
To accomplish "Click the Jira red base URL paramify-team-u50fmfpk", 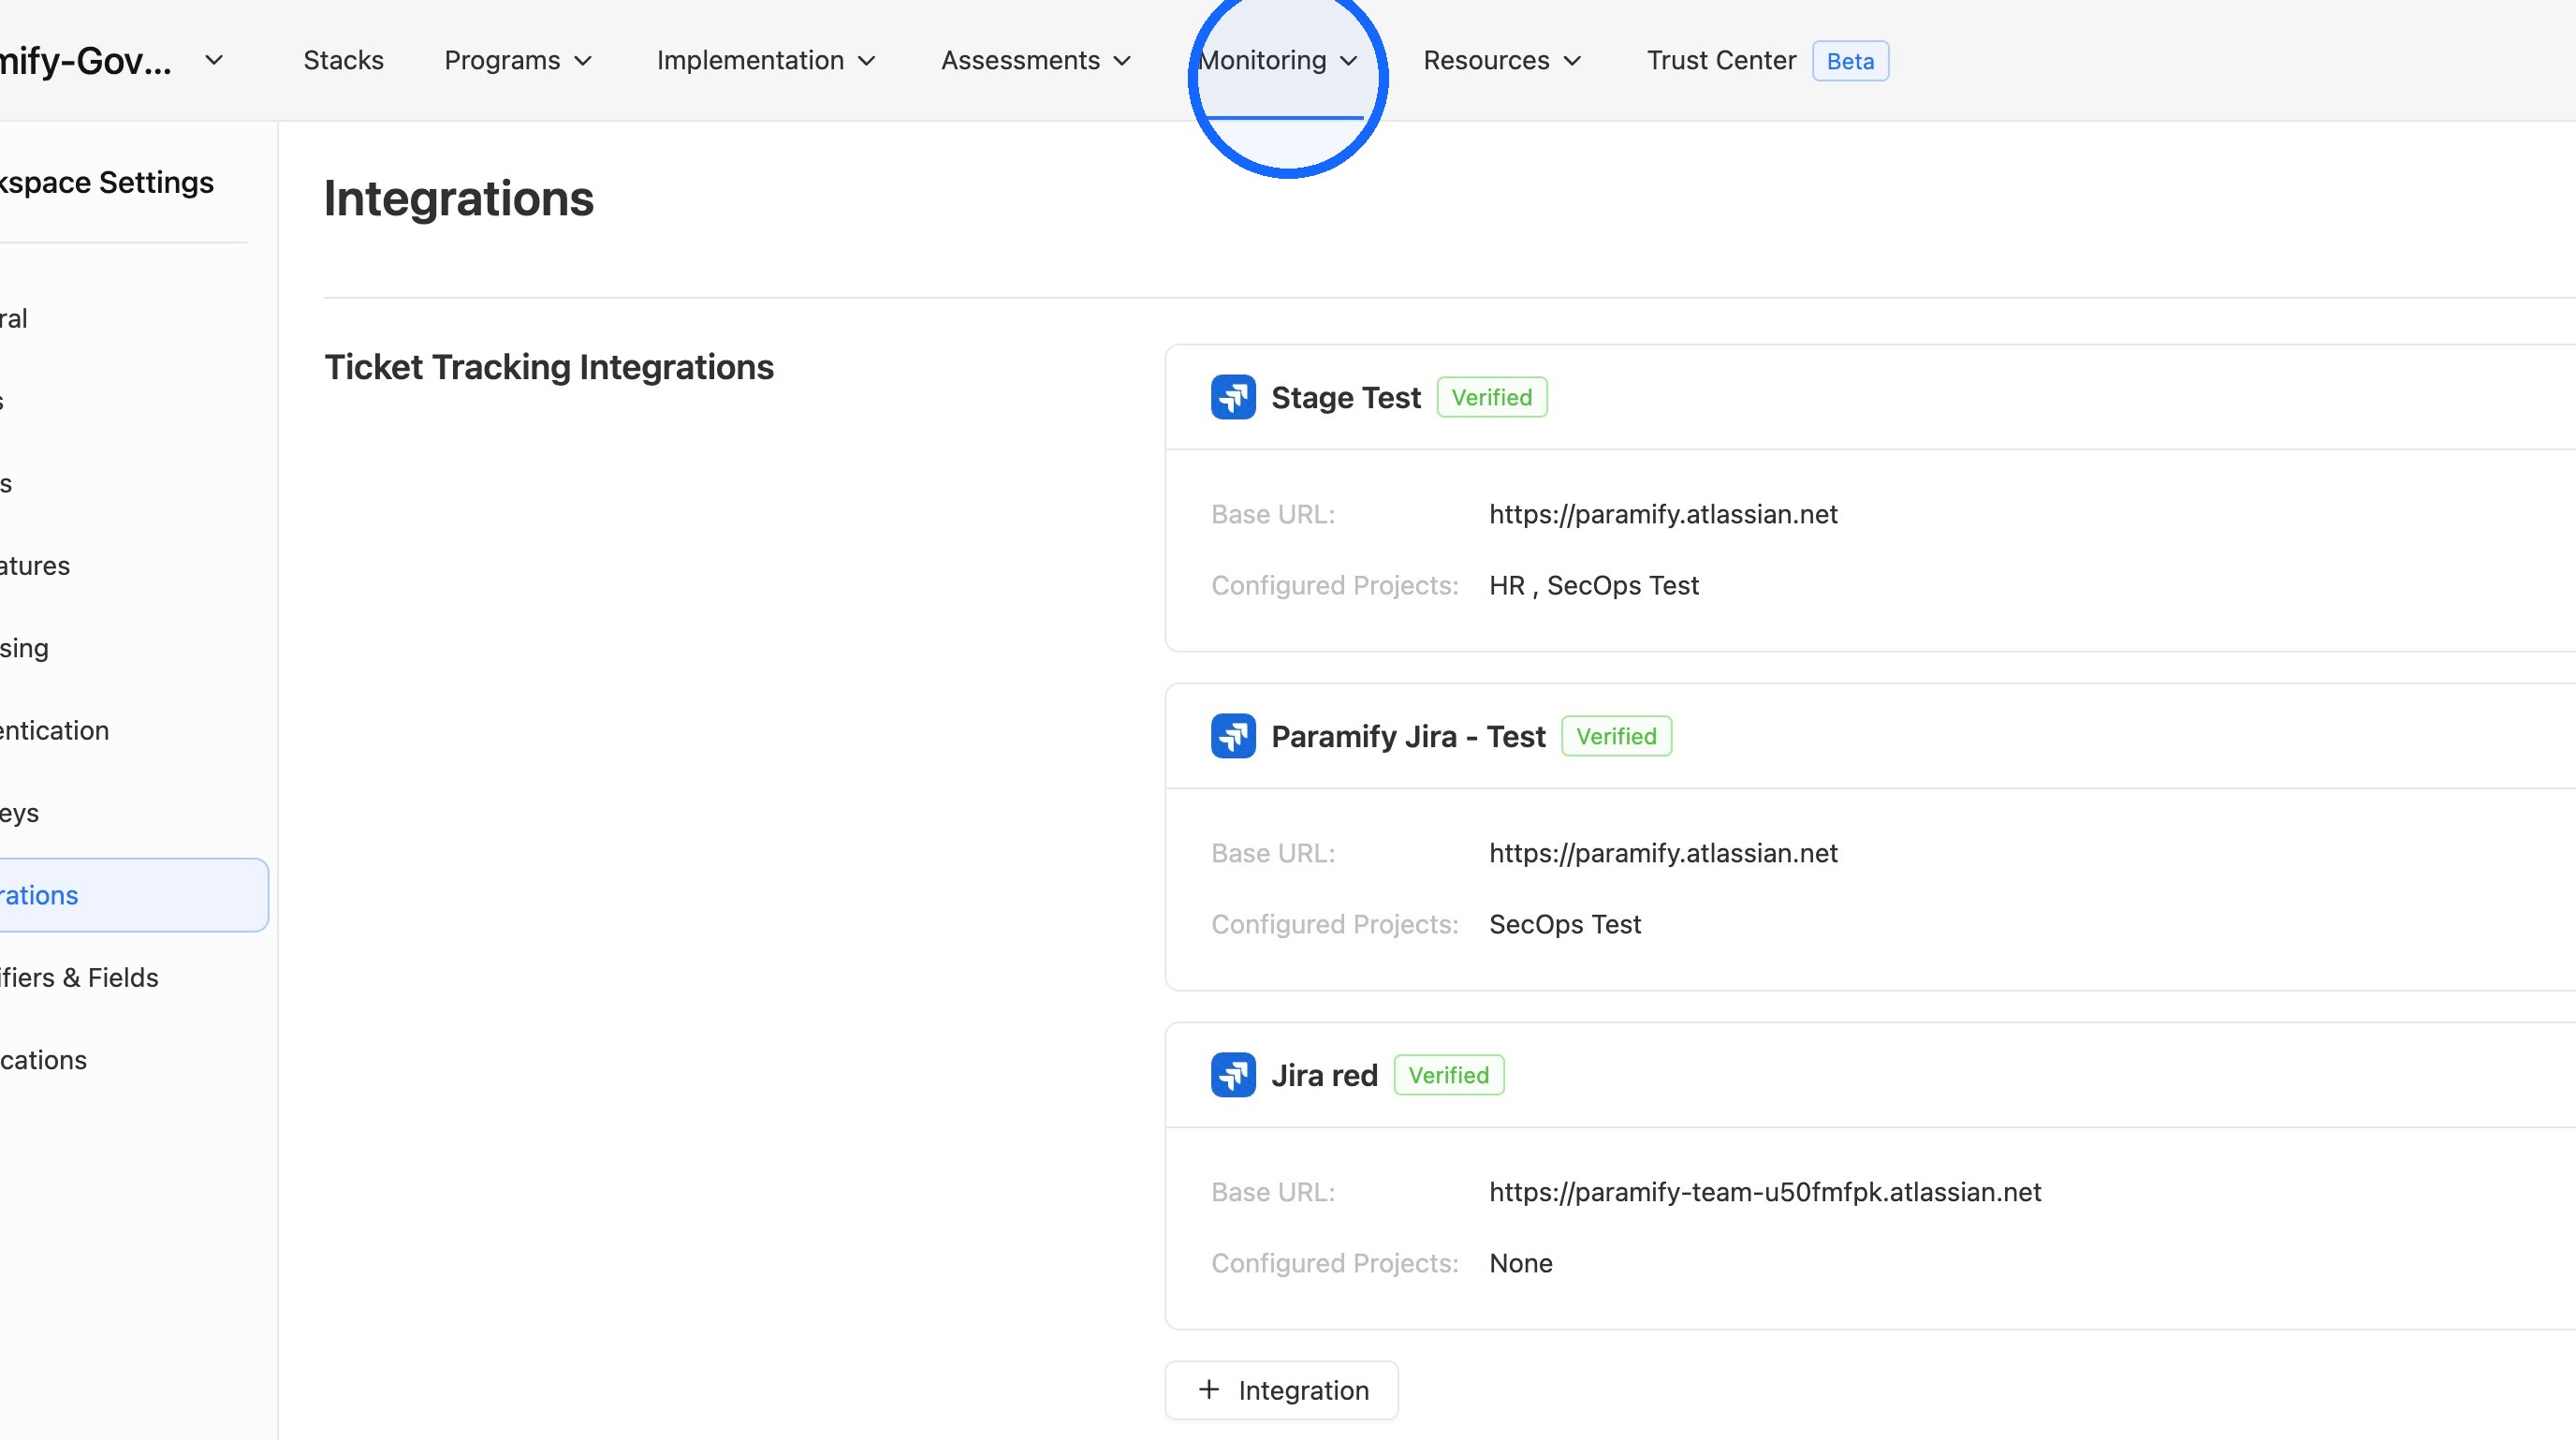I will coord(1765,1192).
